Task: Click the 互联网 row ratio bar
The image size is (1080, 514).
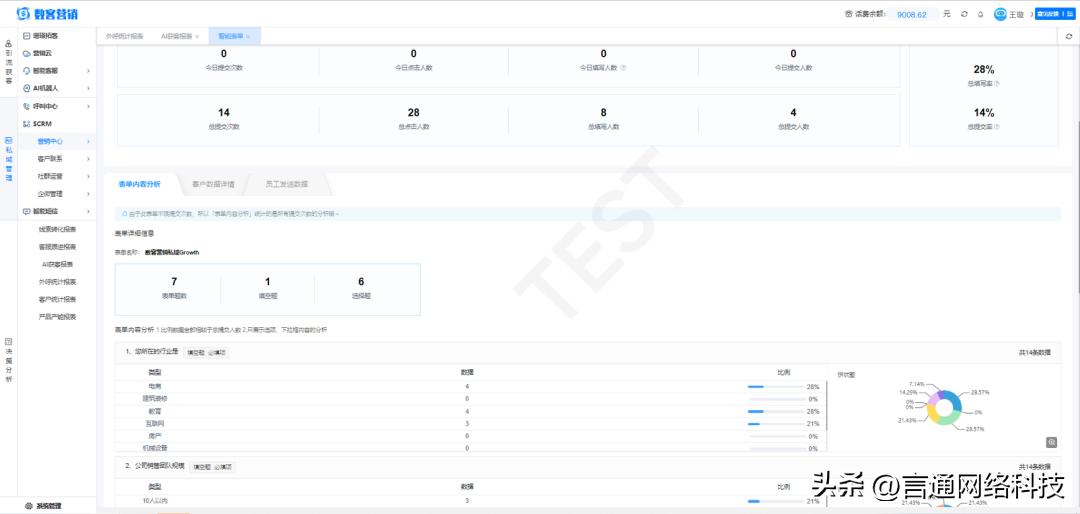Action: click(775, 424)
